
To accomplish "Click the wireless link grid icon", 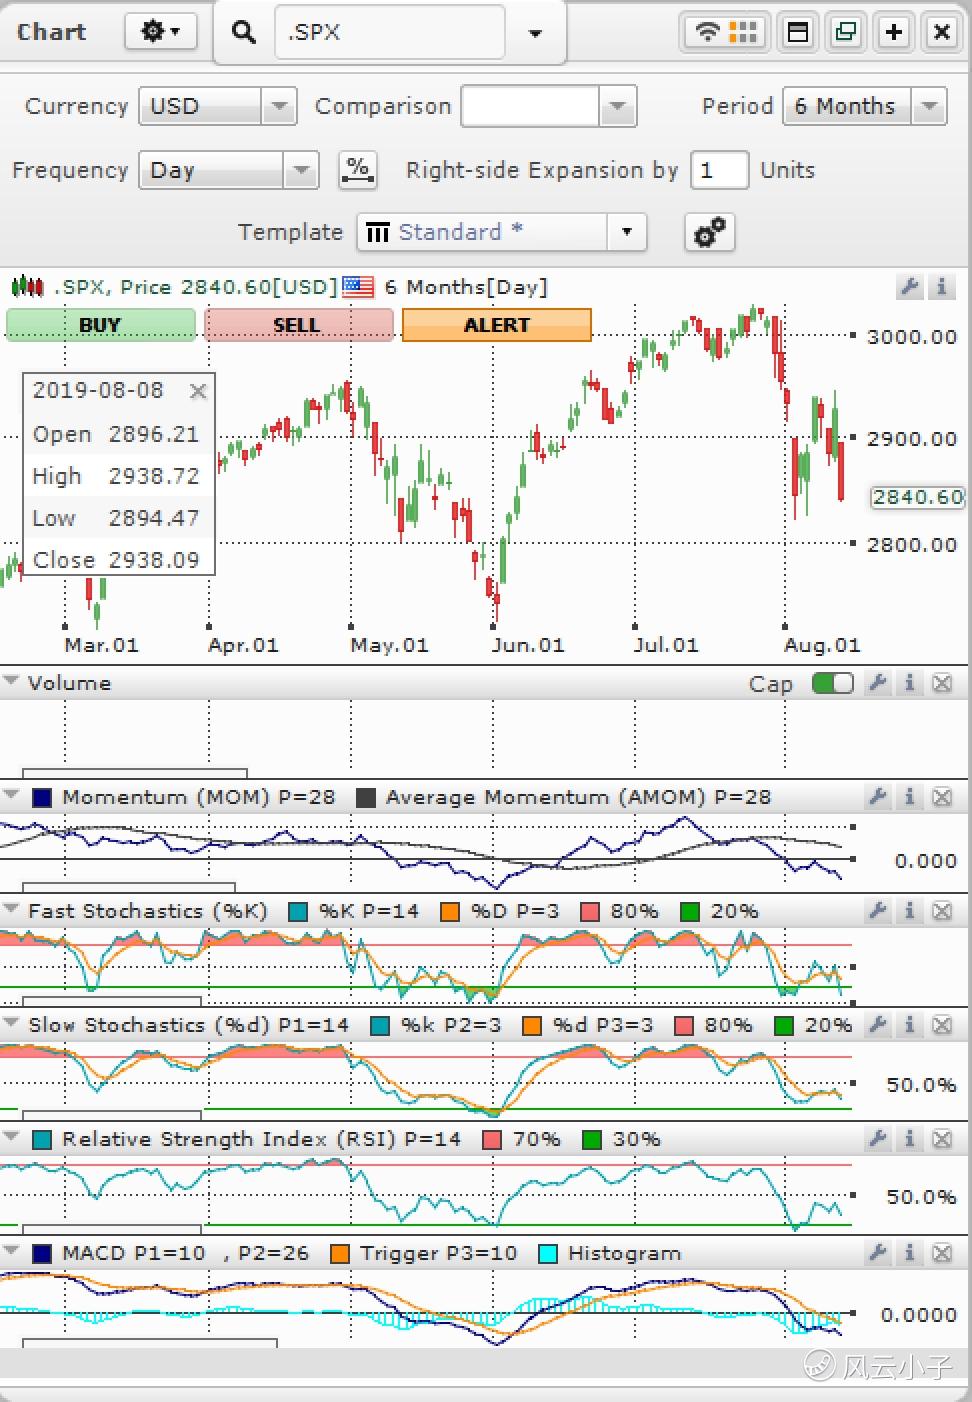I will coord(725,32).
